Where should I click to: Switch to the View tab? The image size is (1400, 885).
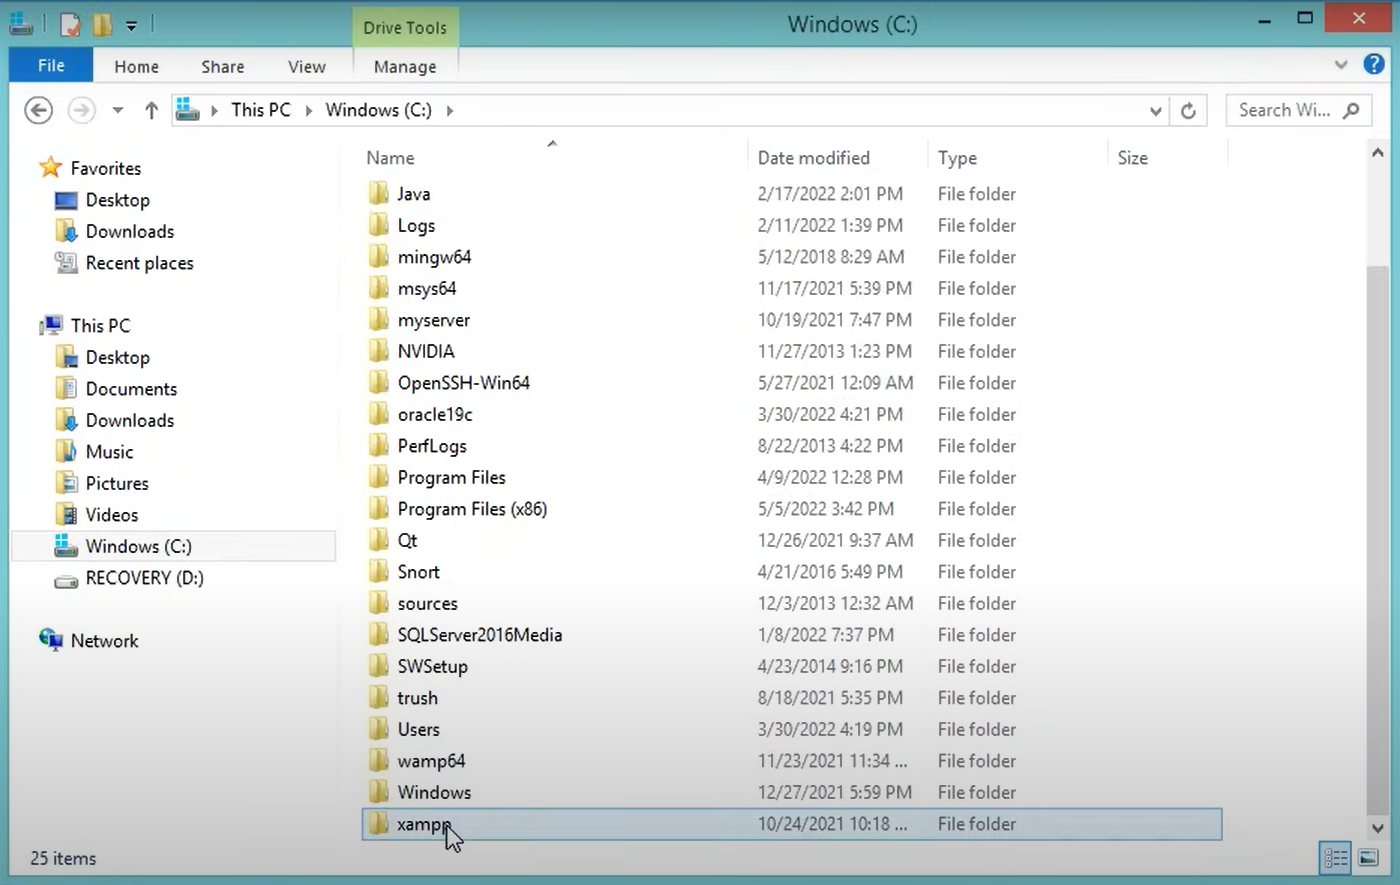tap(306, 66)
